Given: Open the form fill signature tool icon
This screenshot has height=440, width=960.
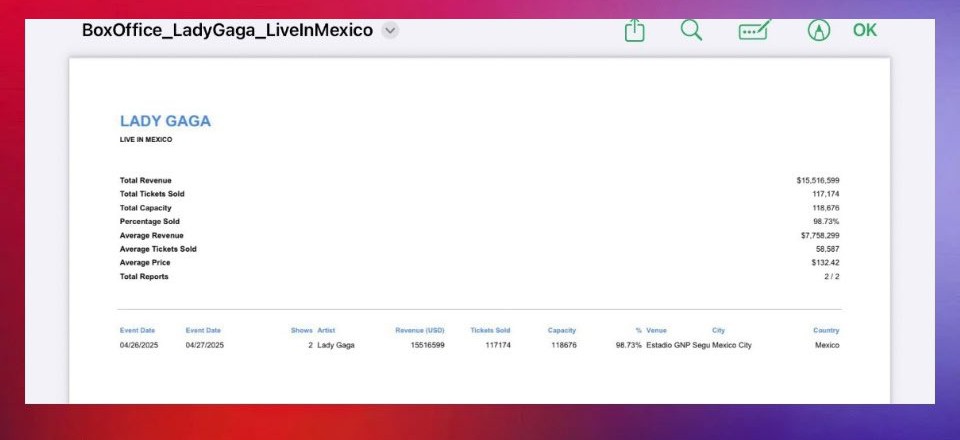Looking at the screenshot, I should point(754,30).
